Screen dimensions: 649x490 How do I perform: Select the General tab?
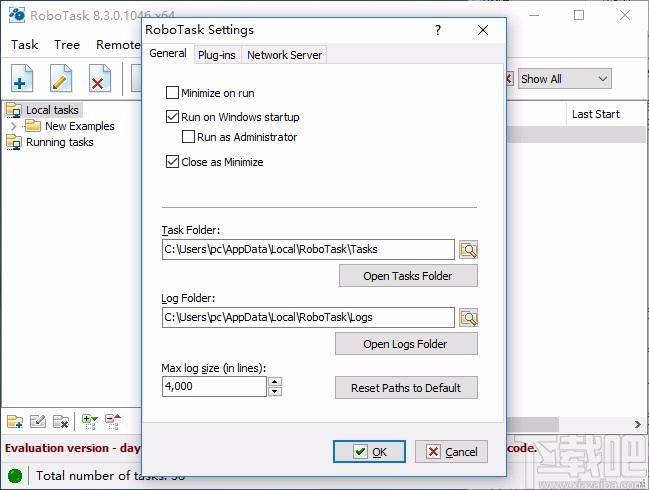(x=168, y=53)
